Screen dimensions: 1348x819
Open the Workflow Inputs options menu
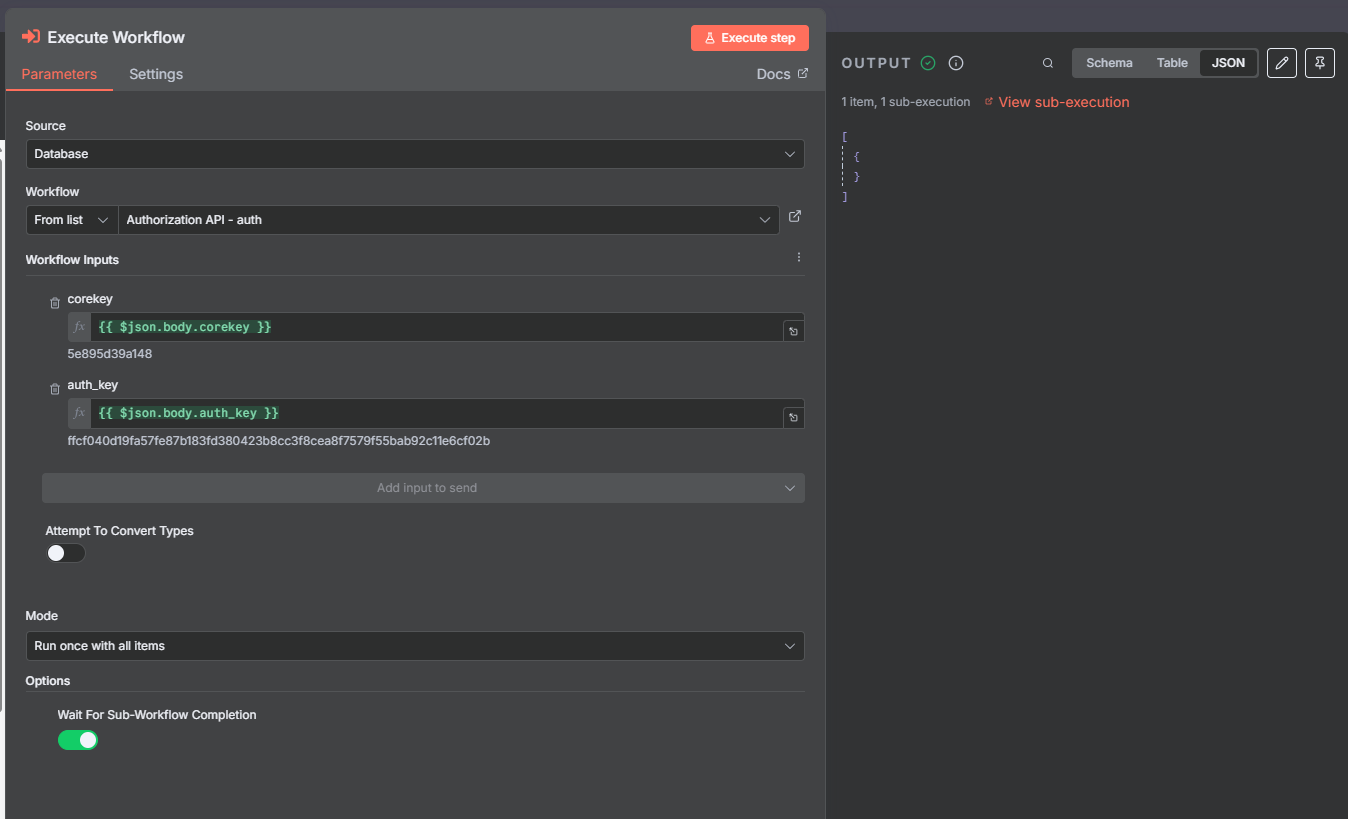tap(799, 257)
